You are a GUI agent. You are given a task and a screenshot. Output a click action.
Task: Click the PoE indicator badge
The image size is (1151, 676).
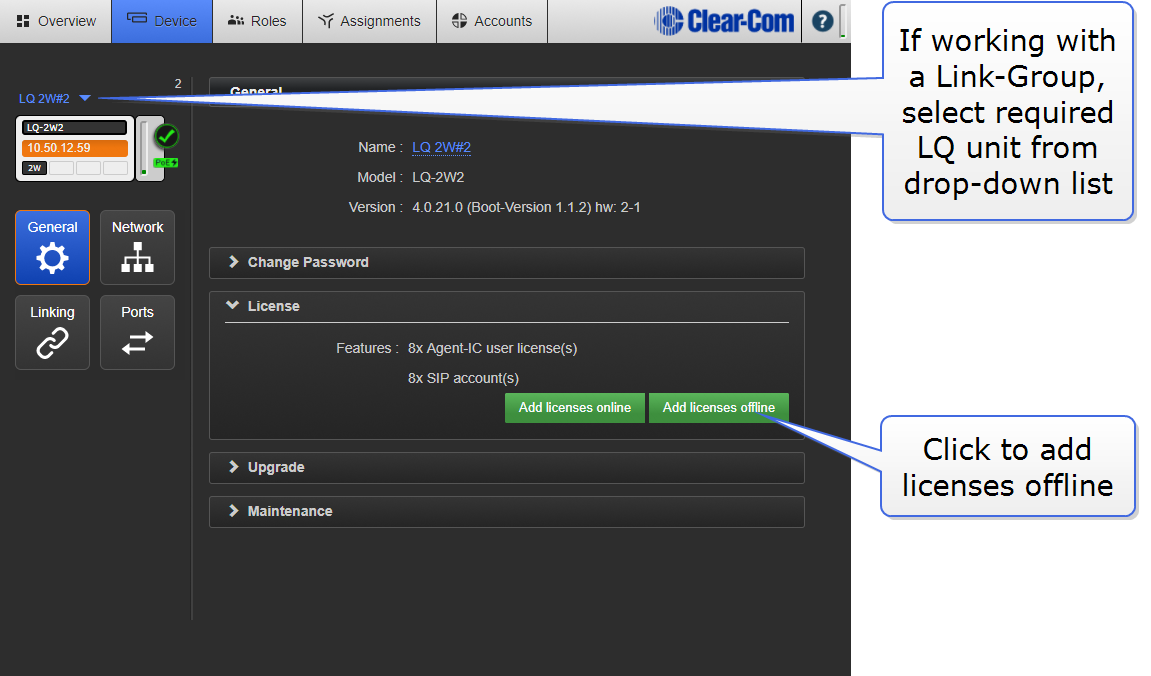point(165,162)
